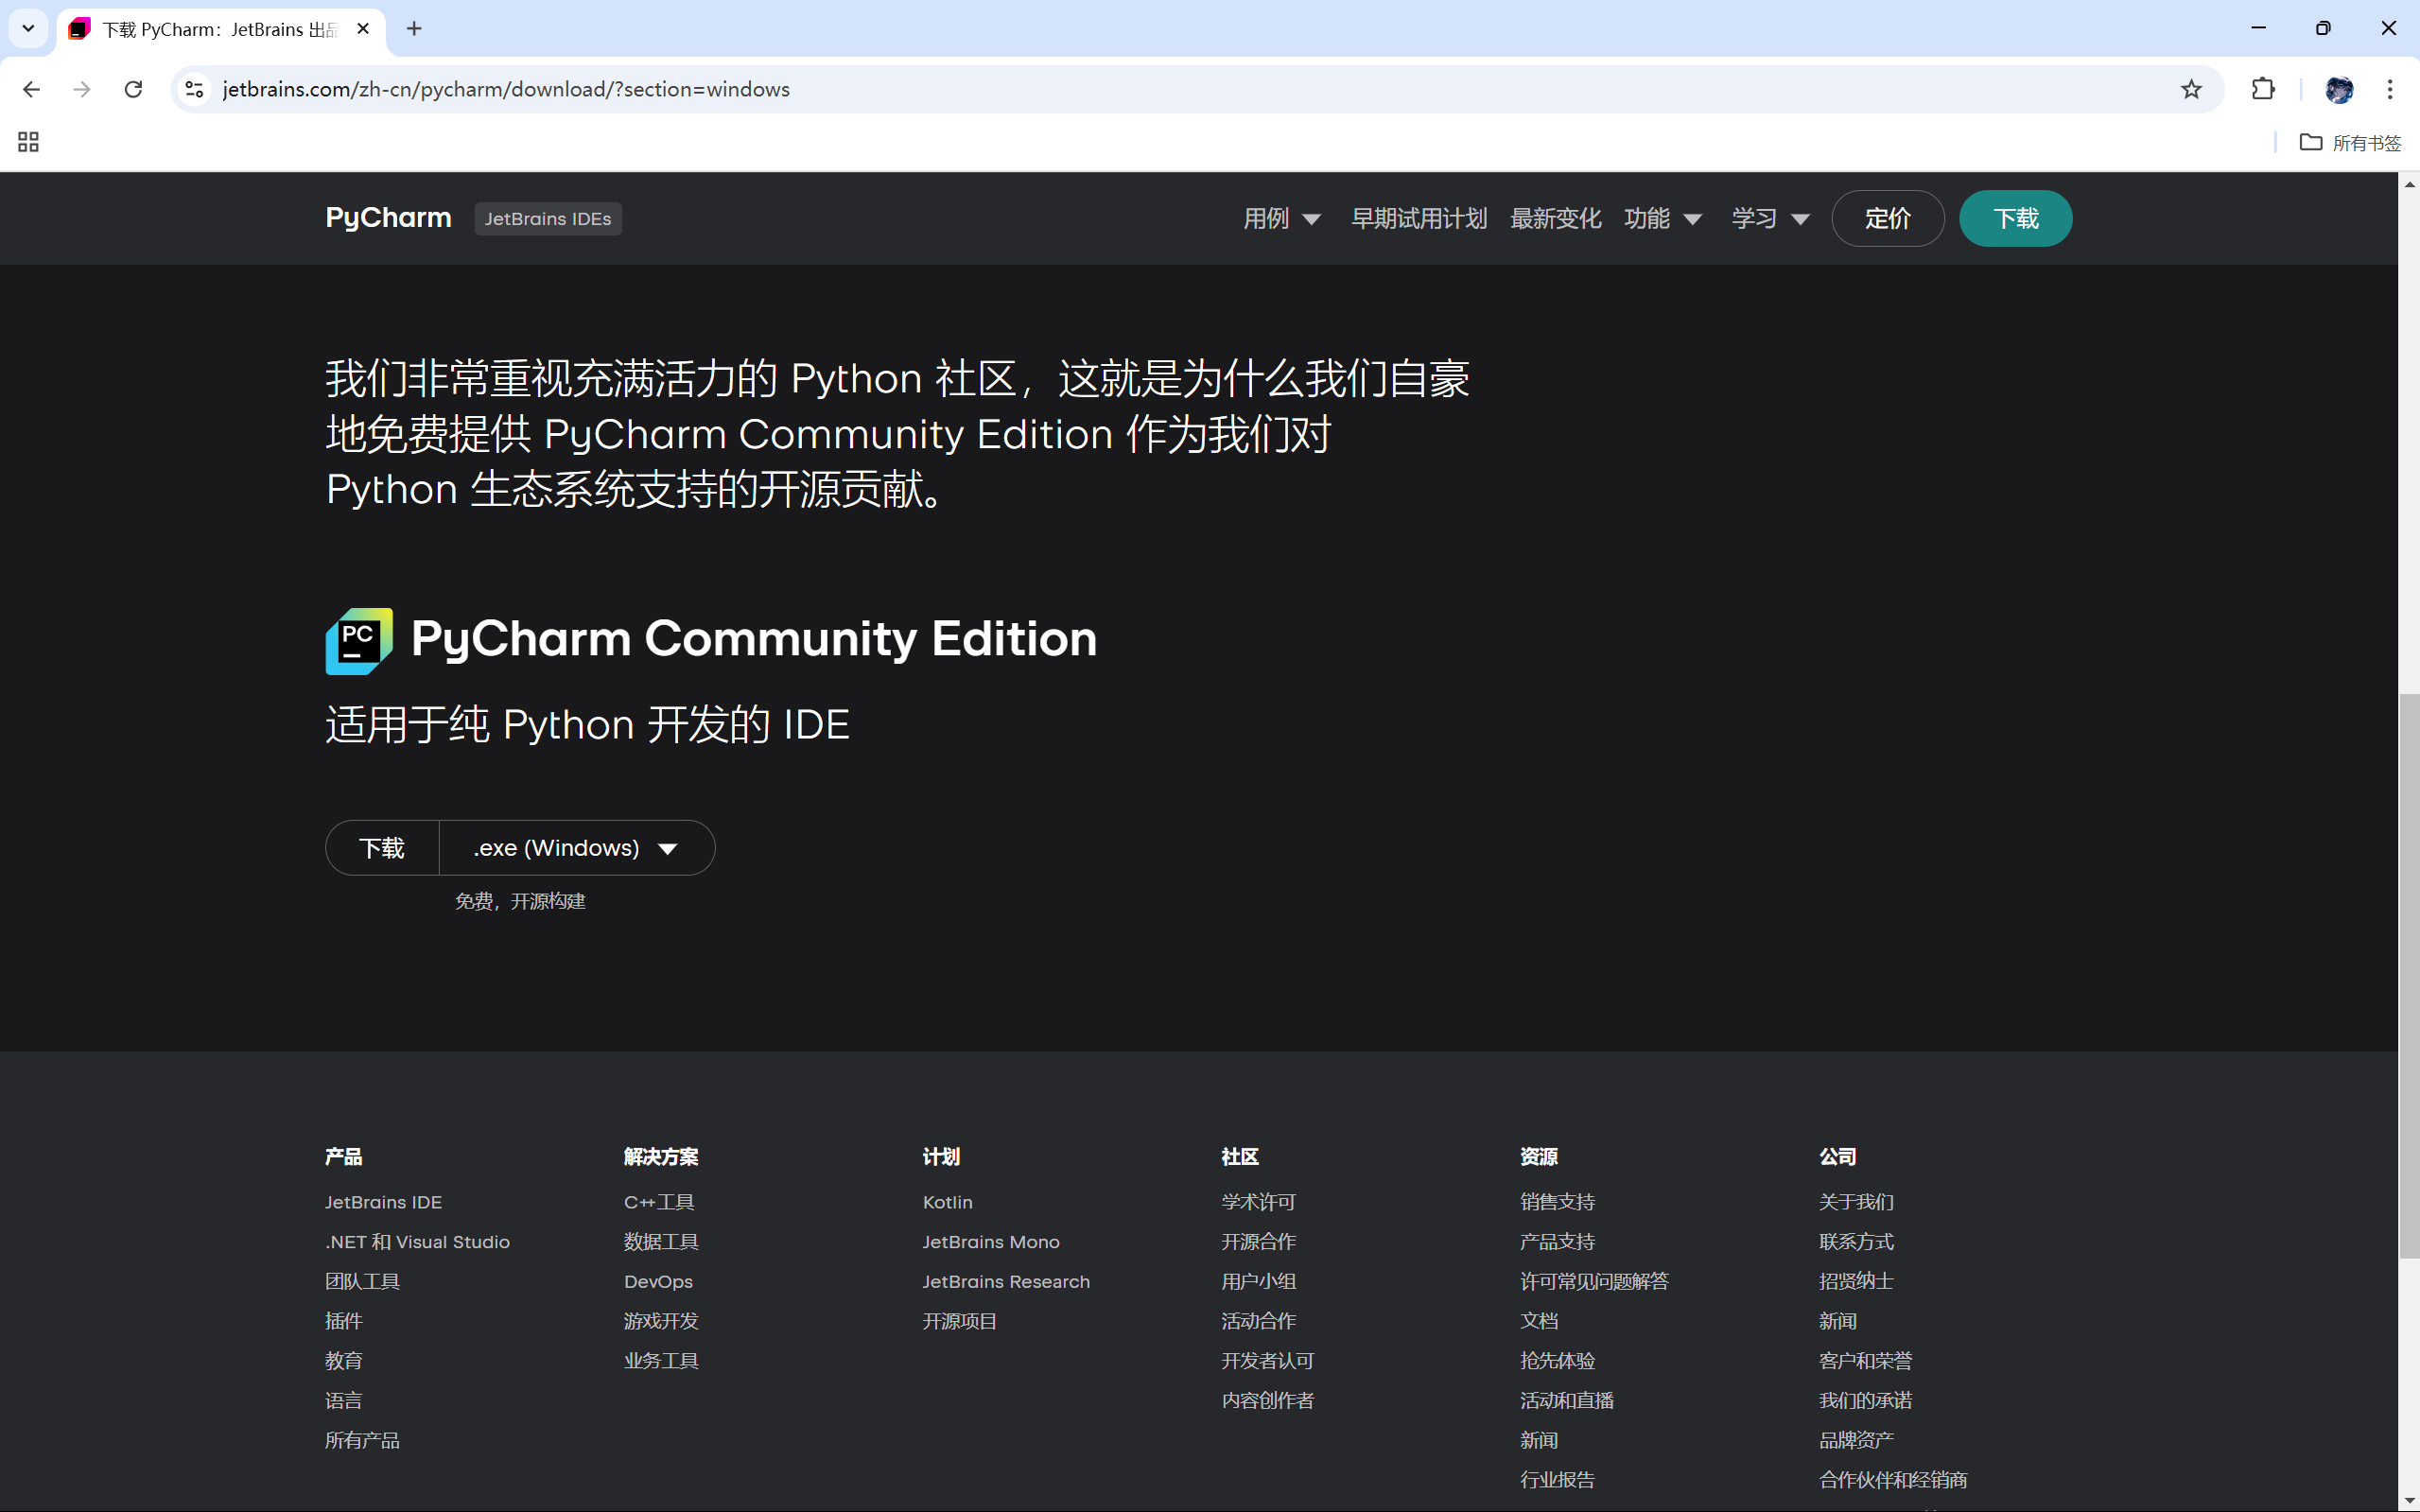The height and width of the screenshot is (1512, 2420).
Task: Click the 下载 button for Community Edition
Action: click(382, 848)
